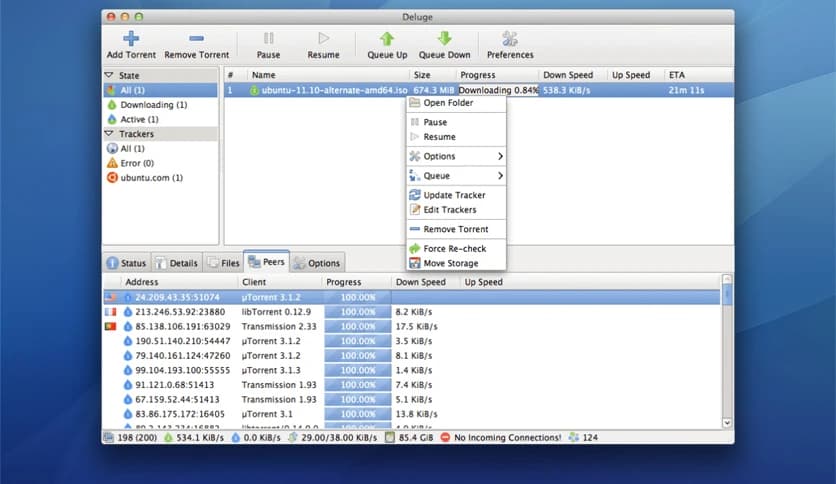836x484 pixels.
Task: Select peer 79.140.161.124:47260
Action: click(x=412, y=356)
